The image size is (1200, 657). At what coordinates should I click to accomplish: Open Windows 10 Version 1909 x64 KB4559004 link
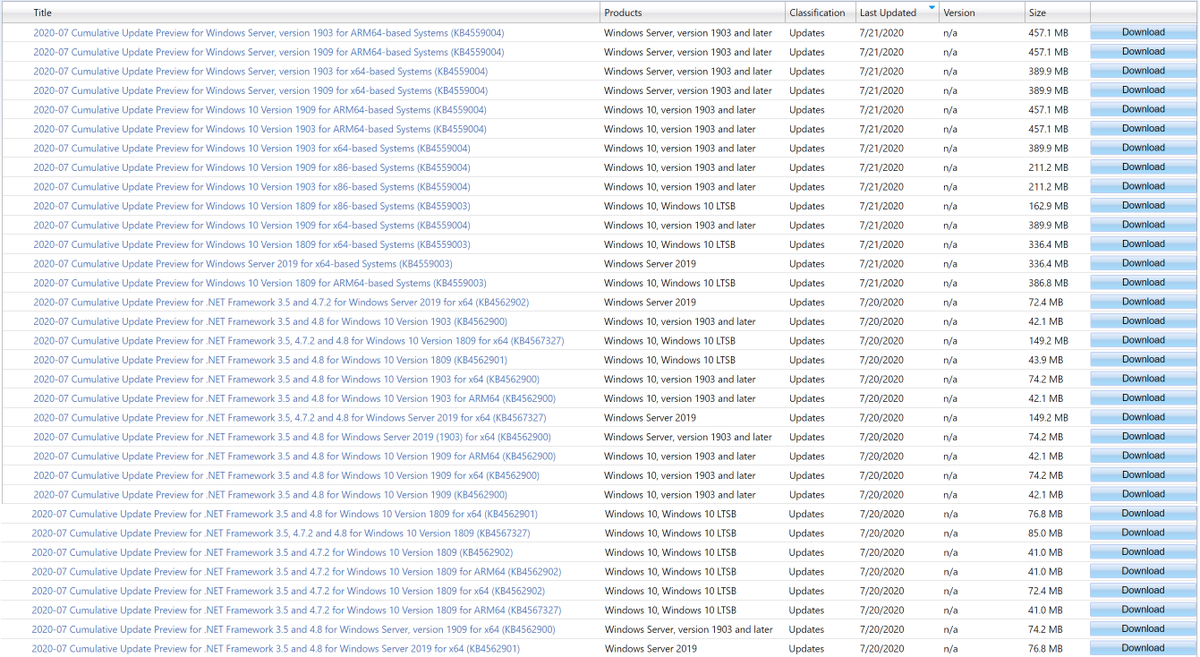(252, 225)
